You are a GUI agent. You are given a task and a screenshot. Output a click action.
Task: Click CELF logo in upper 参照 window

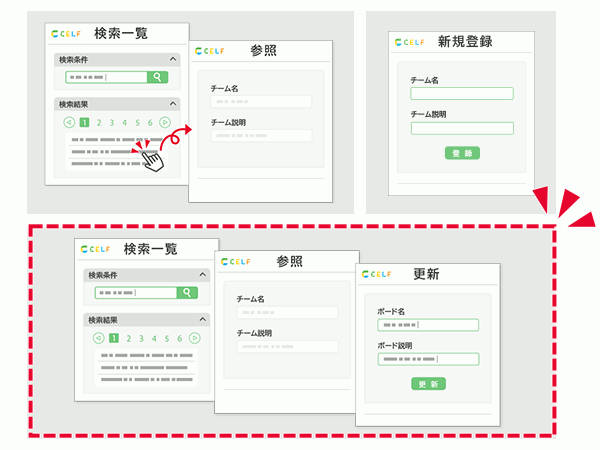[209, 51]
